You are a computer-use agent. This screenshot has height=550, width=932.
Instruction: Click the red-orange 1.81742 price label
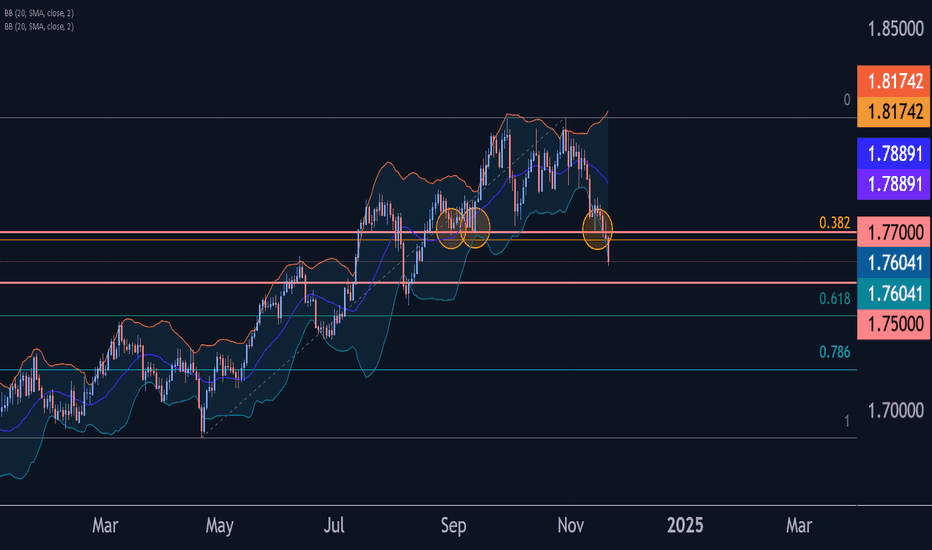pos(893,81)
